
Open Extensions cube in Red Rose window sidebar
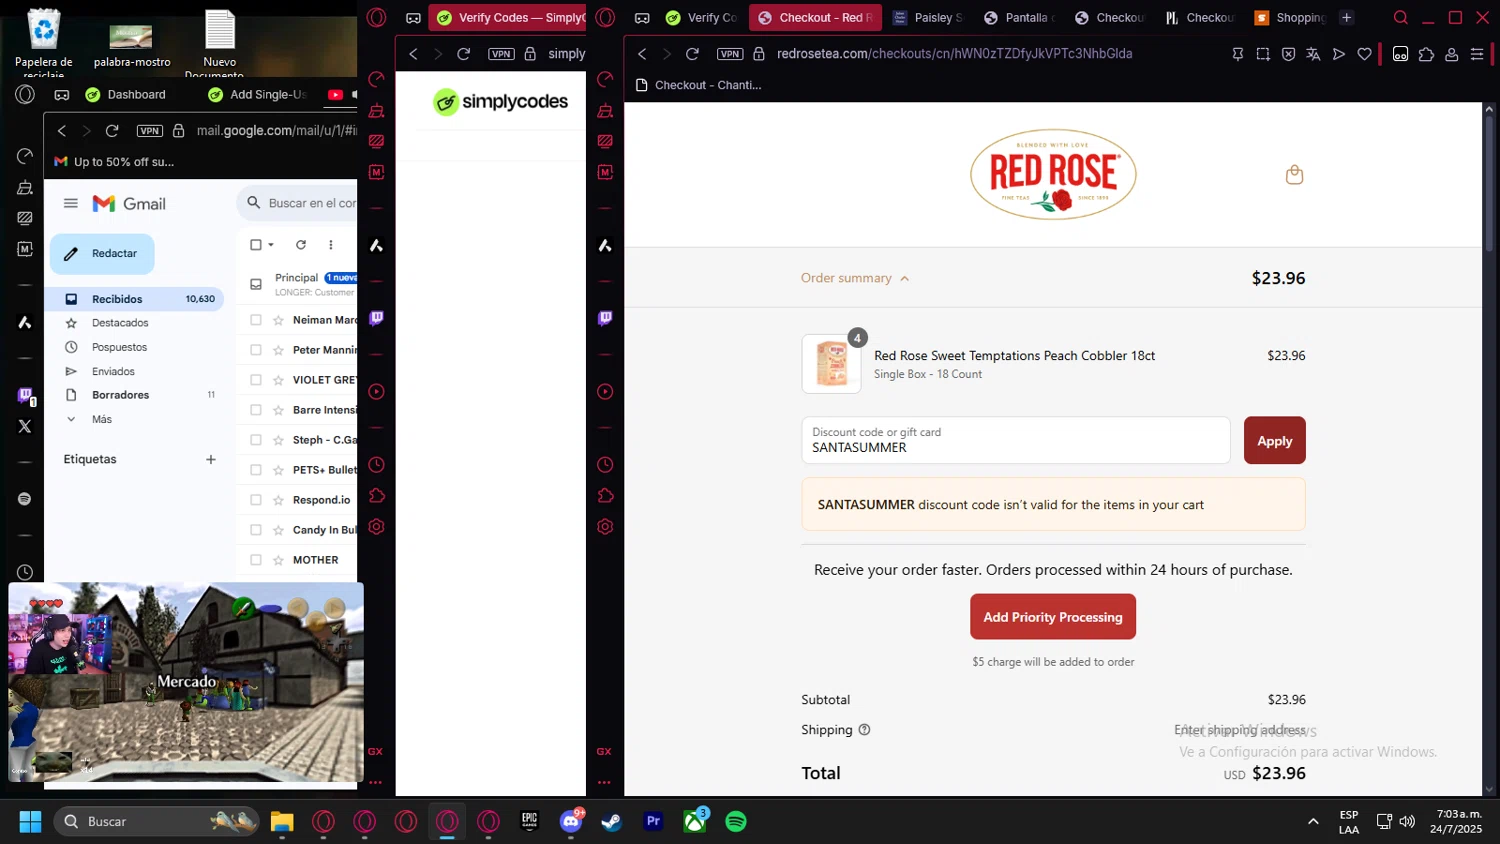pos(605,496)
